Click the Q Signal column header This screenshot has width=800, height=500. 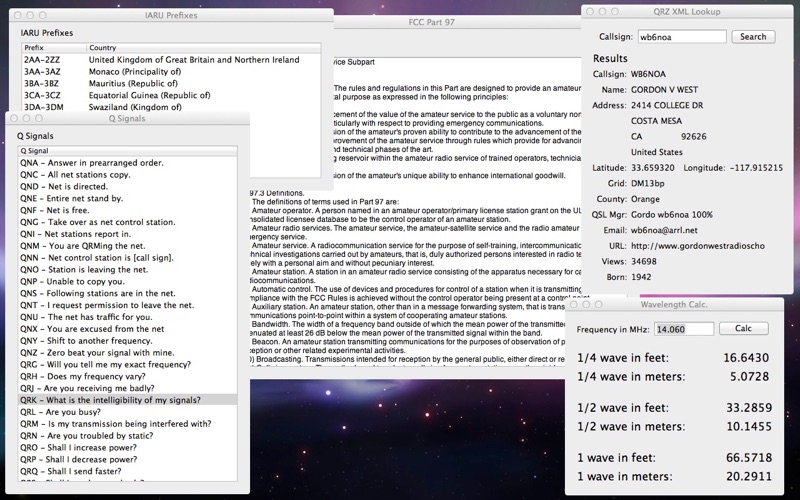tap(128, 151)
